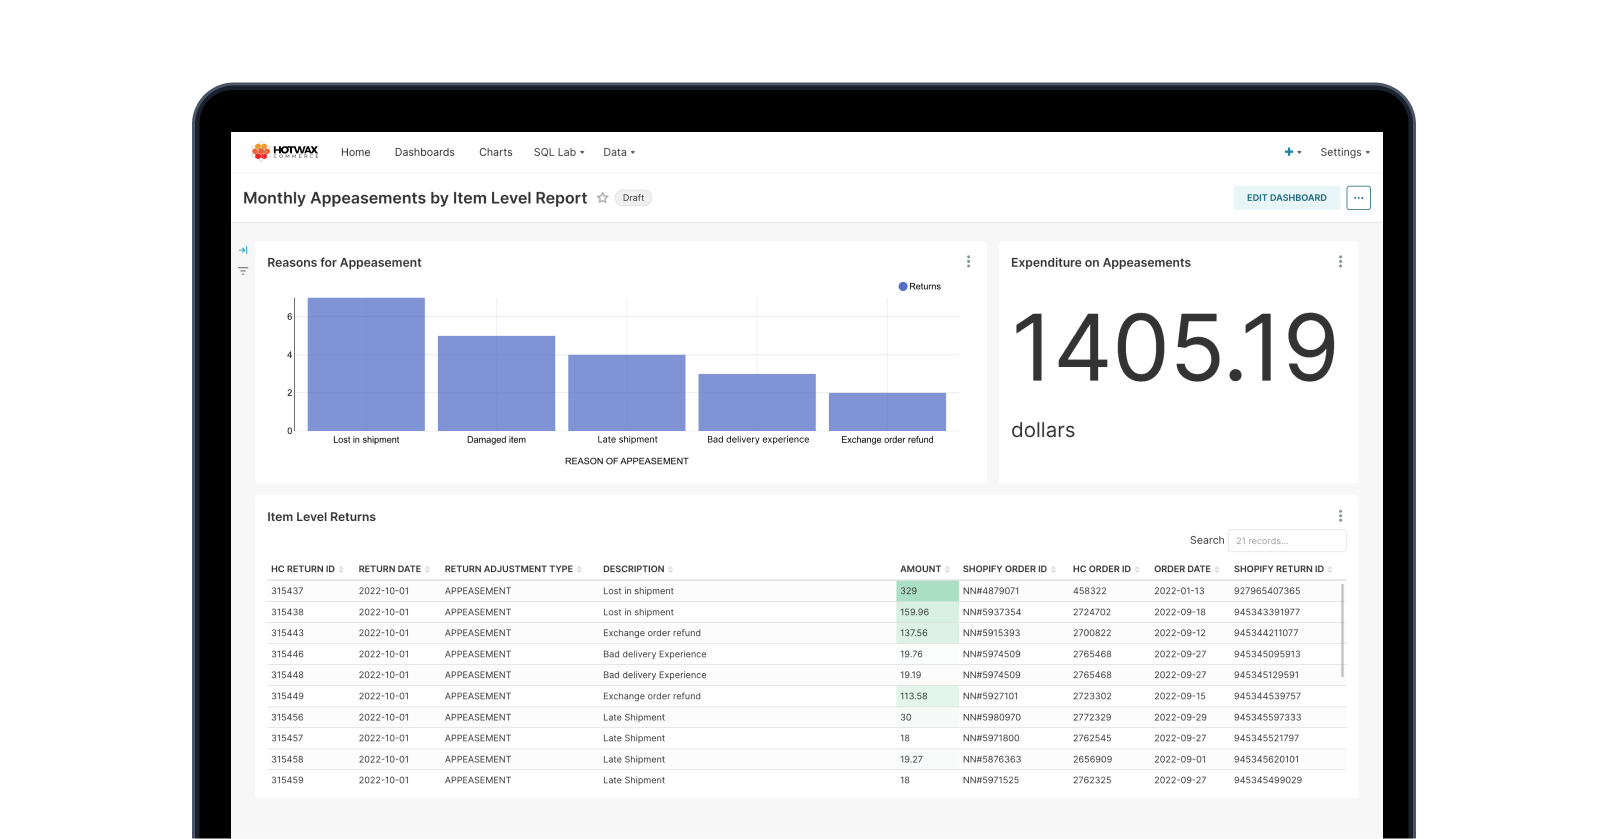Click the Lost in shipment bar

coord(366,364)
